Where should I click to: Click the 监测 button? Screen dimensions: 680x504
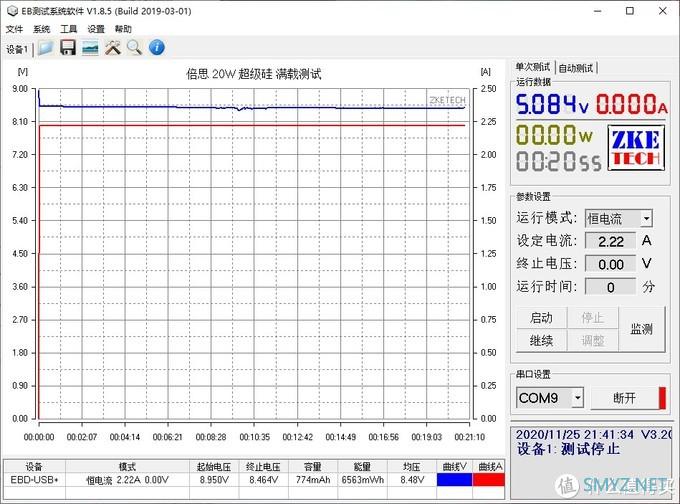[x=641, y=329]
